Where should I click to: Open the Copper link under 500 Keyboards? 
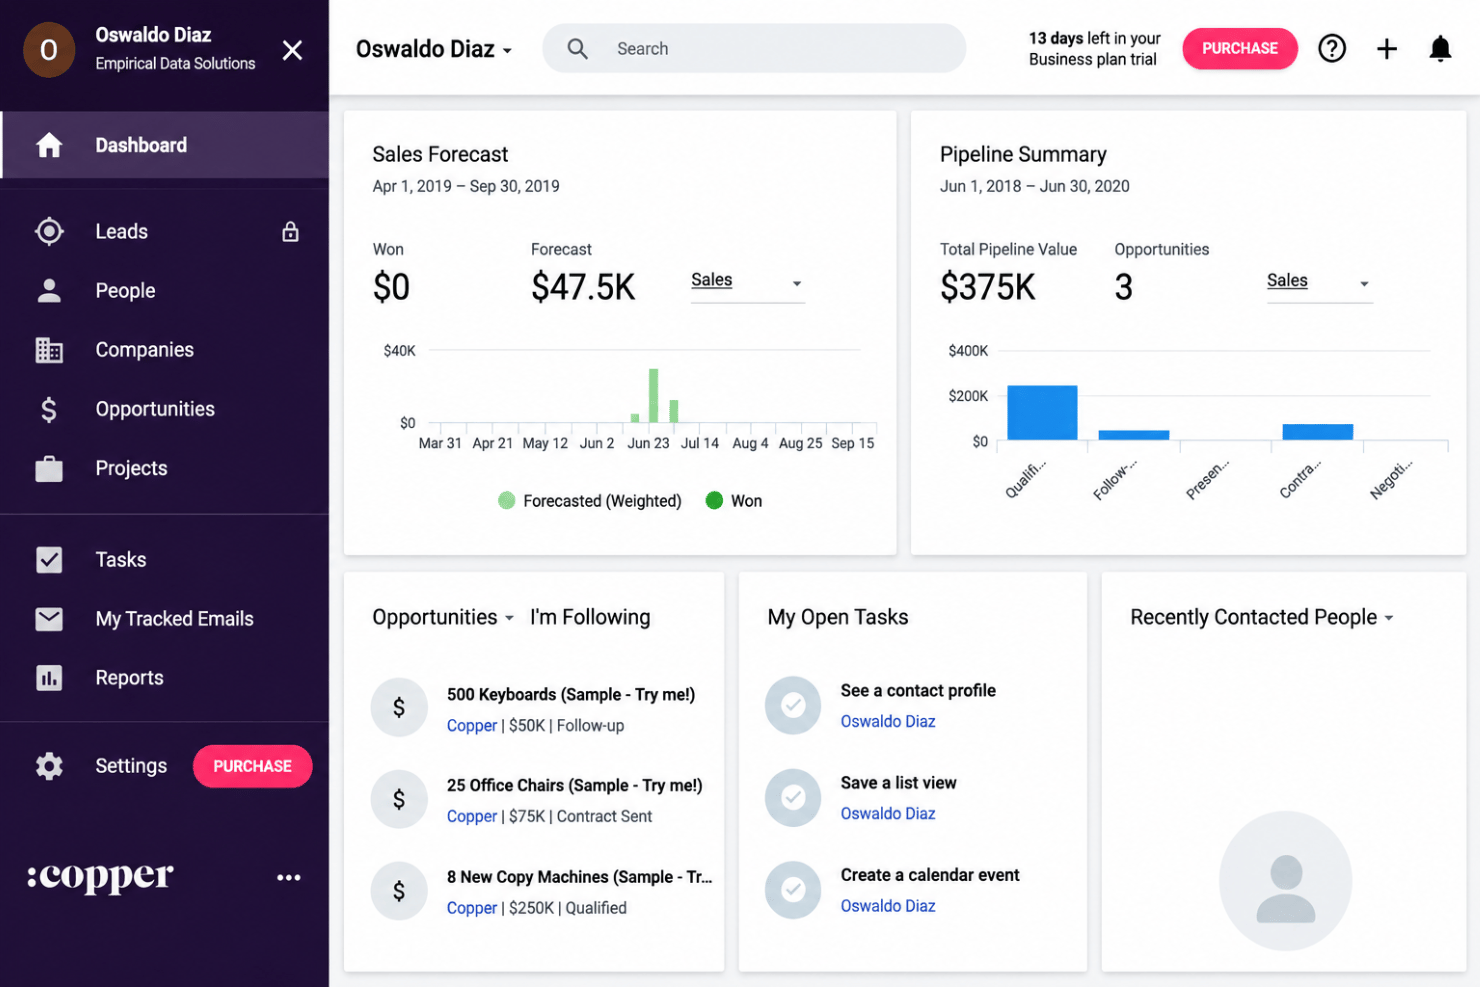tap(472, 726)
